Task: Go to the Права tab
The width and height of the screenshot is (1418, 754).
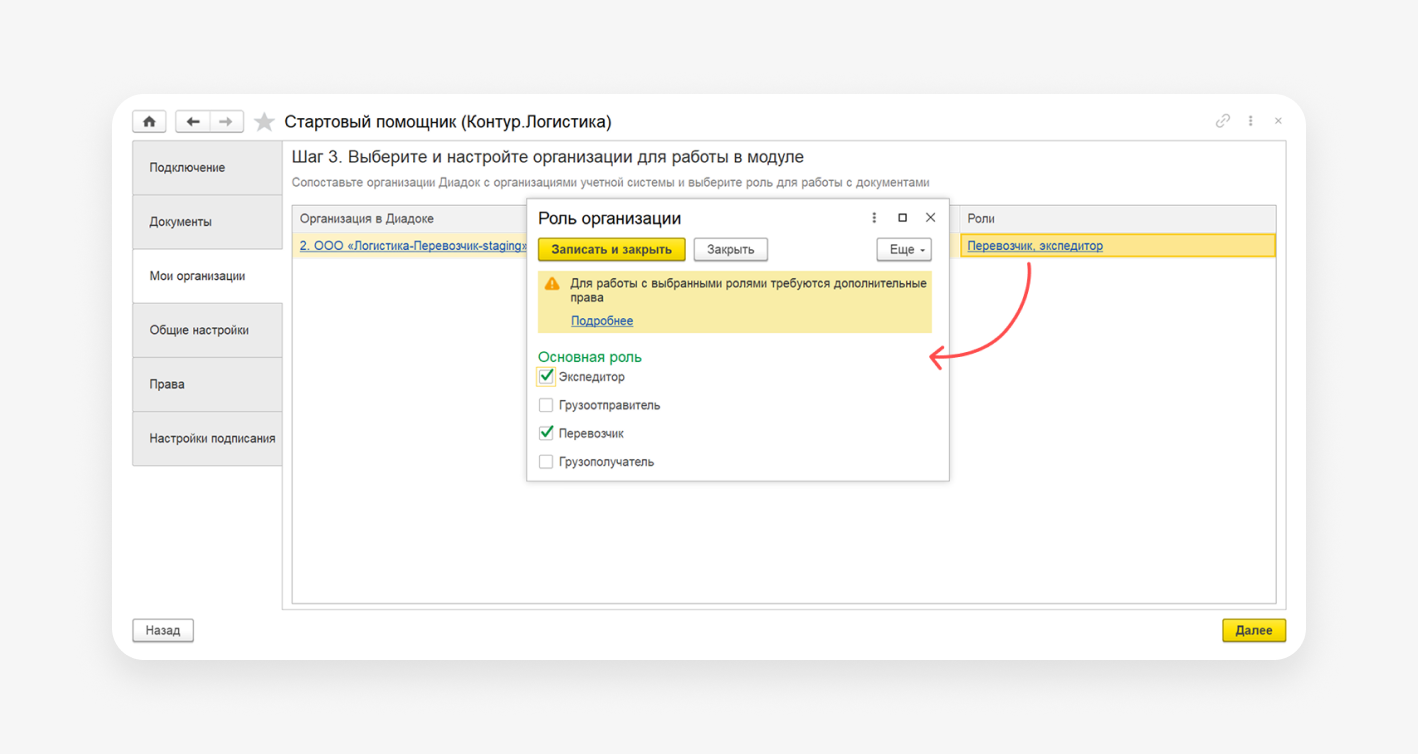Action: pyautogui.click(x=207, y=384)
